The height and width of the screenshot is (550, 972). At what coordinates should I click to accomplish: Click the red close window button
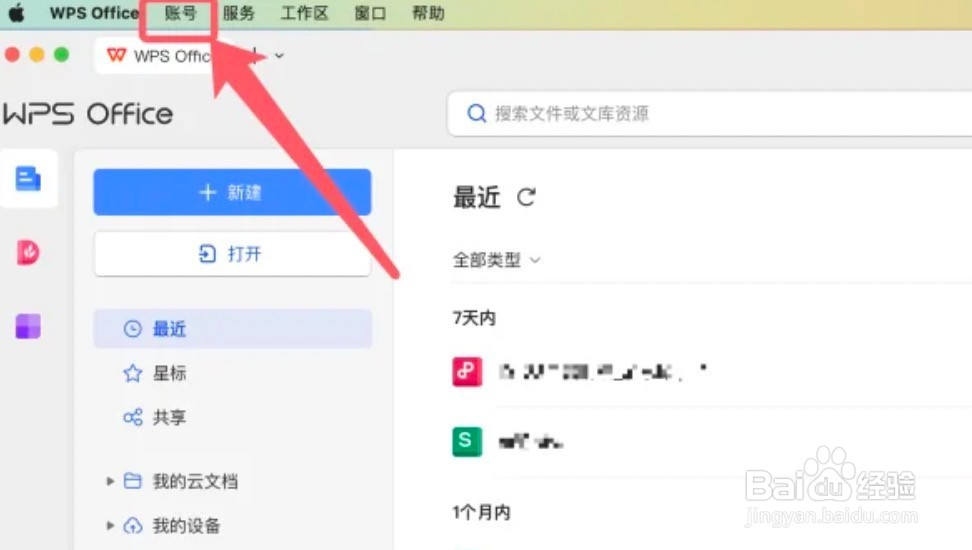pyautogui.click(x=12, y=55)
